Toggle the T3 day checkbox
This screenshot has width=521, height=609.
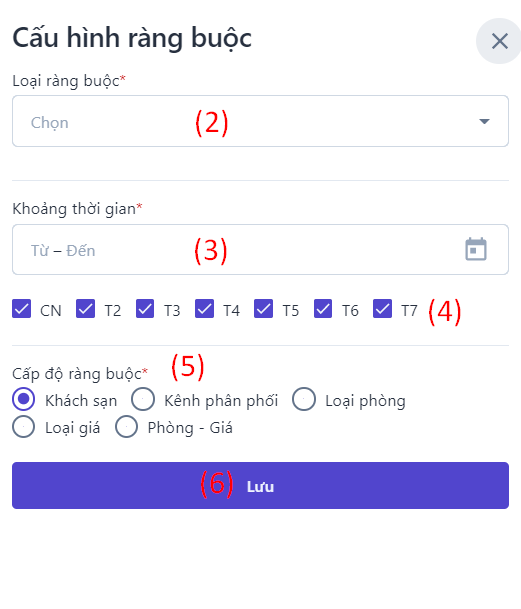(x=145, y=309)
